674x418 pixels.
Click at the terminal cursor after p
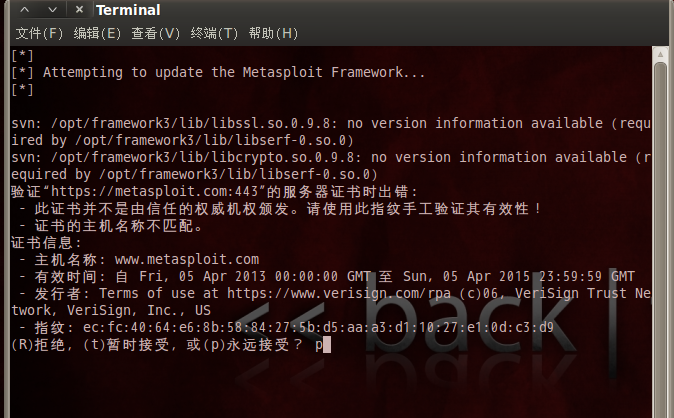pos(327,345)
